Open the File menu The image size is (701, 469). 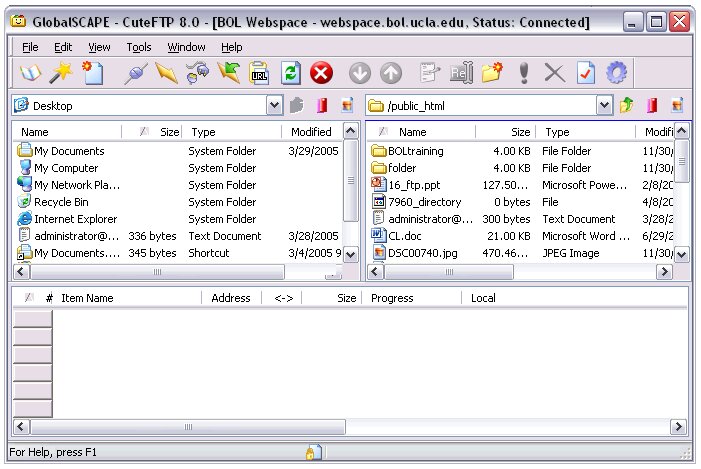coord(30,47)
